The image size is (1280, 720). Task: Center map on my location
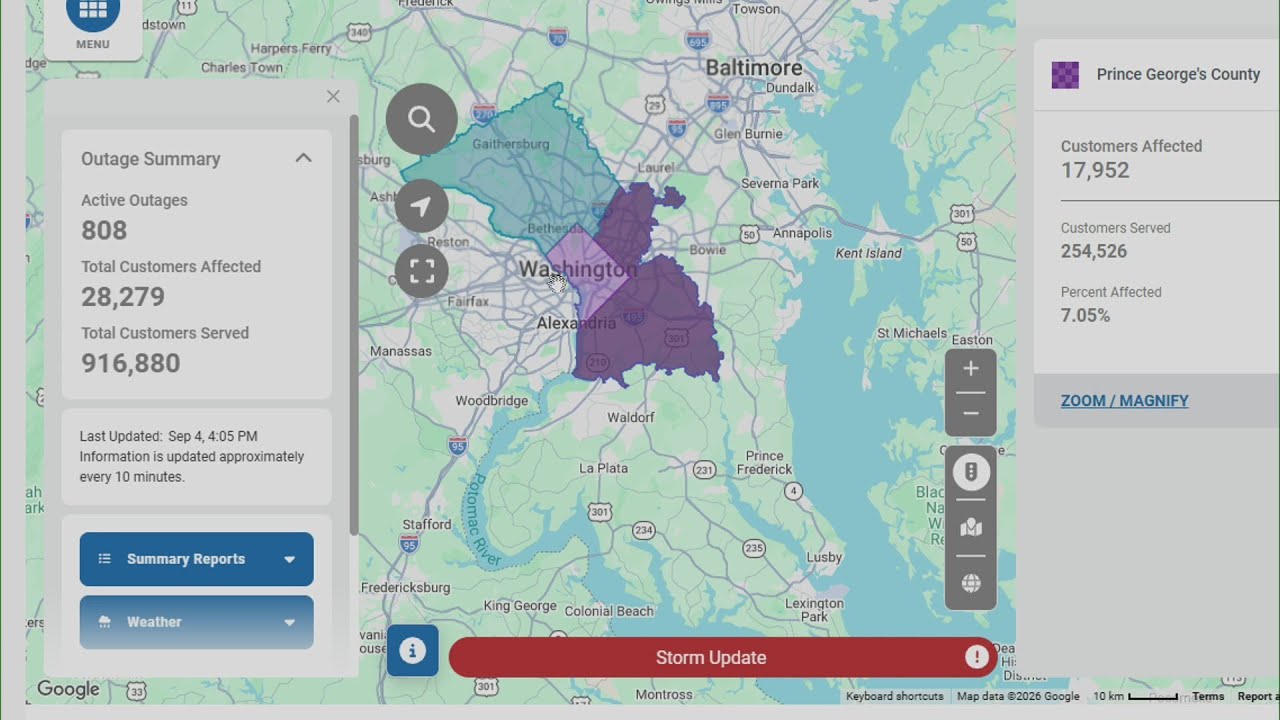pyautogui.click(x=422, y=206)
